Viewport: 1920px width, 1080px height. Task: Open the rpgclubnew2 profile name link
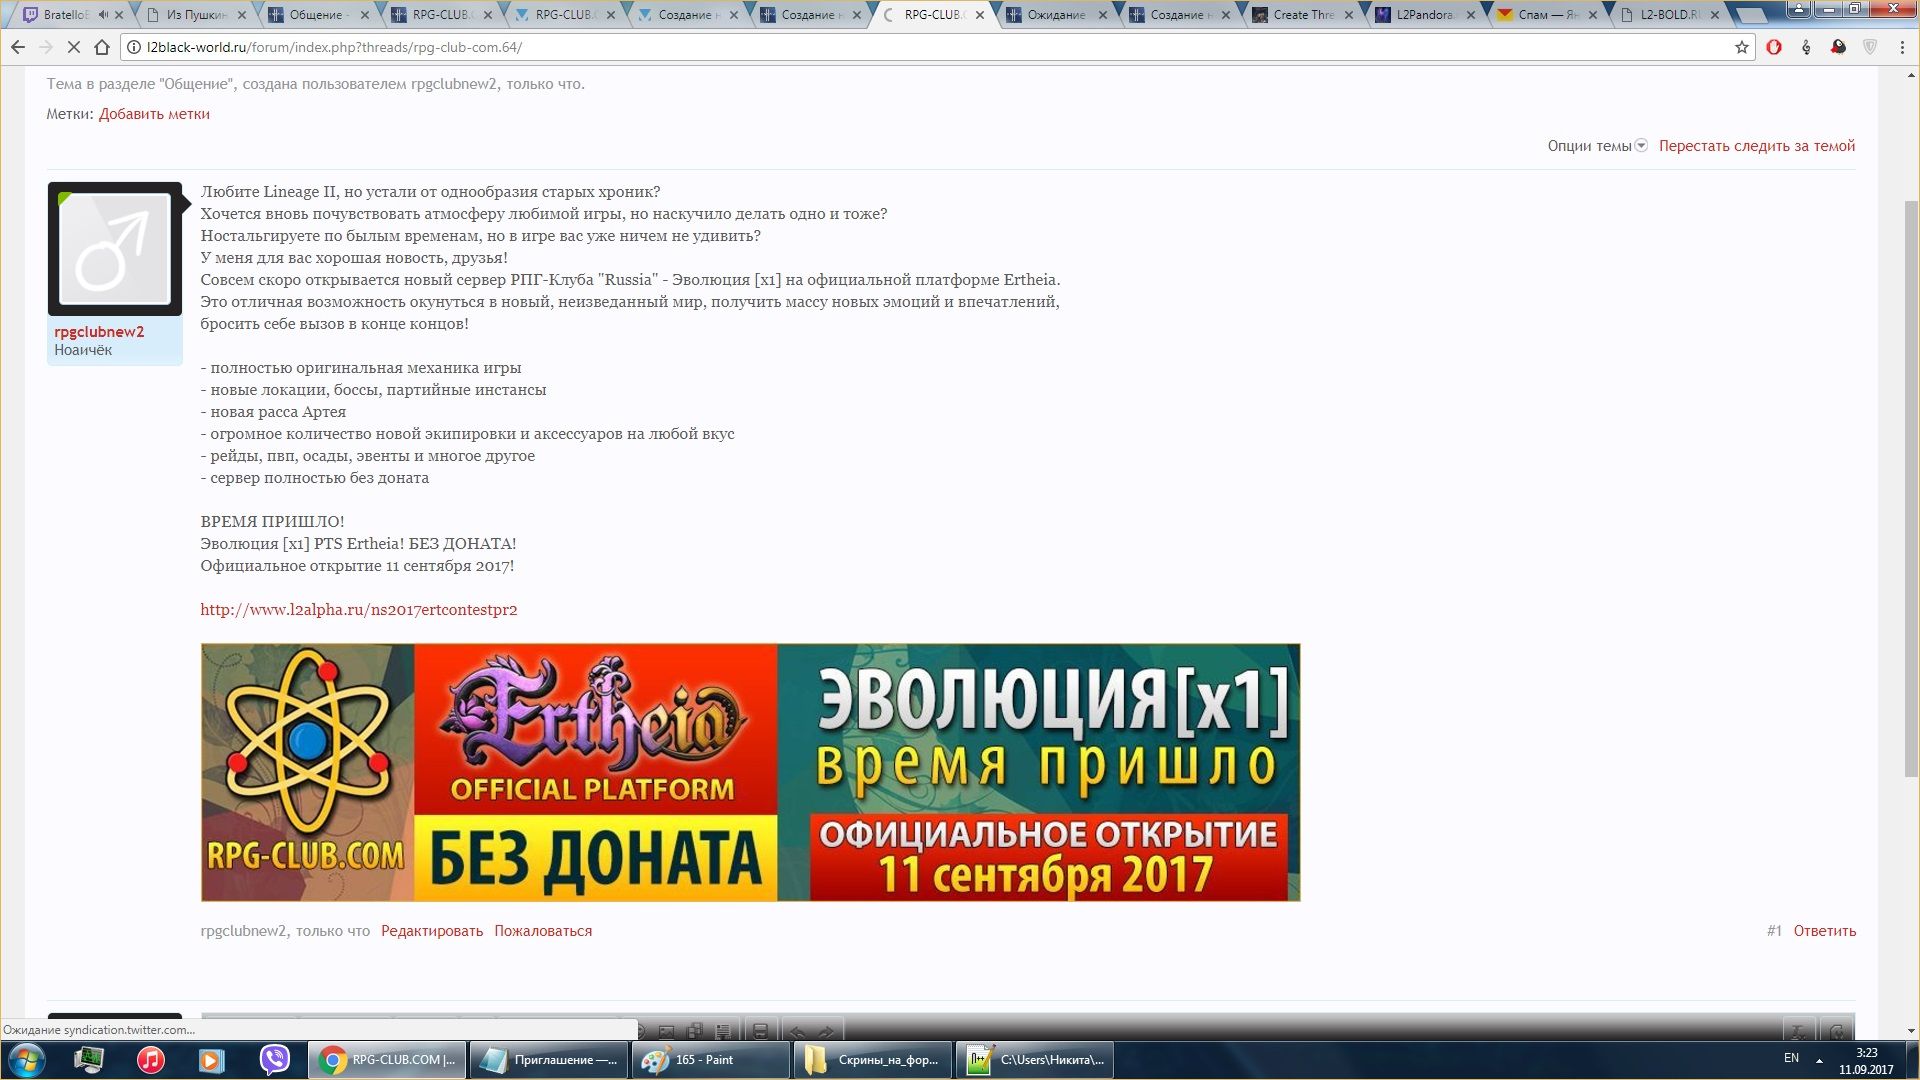coord(99,332)
